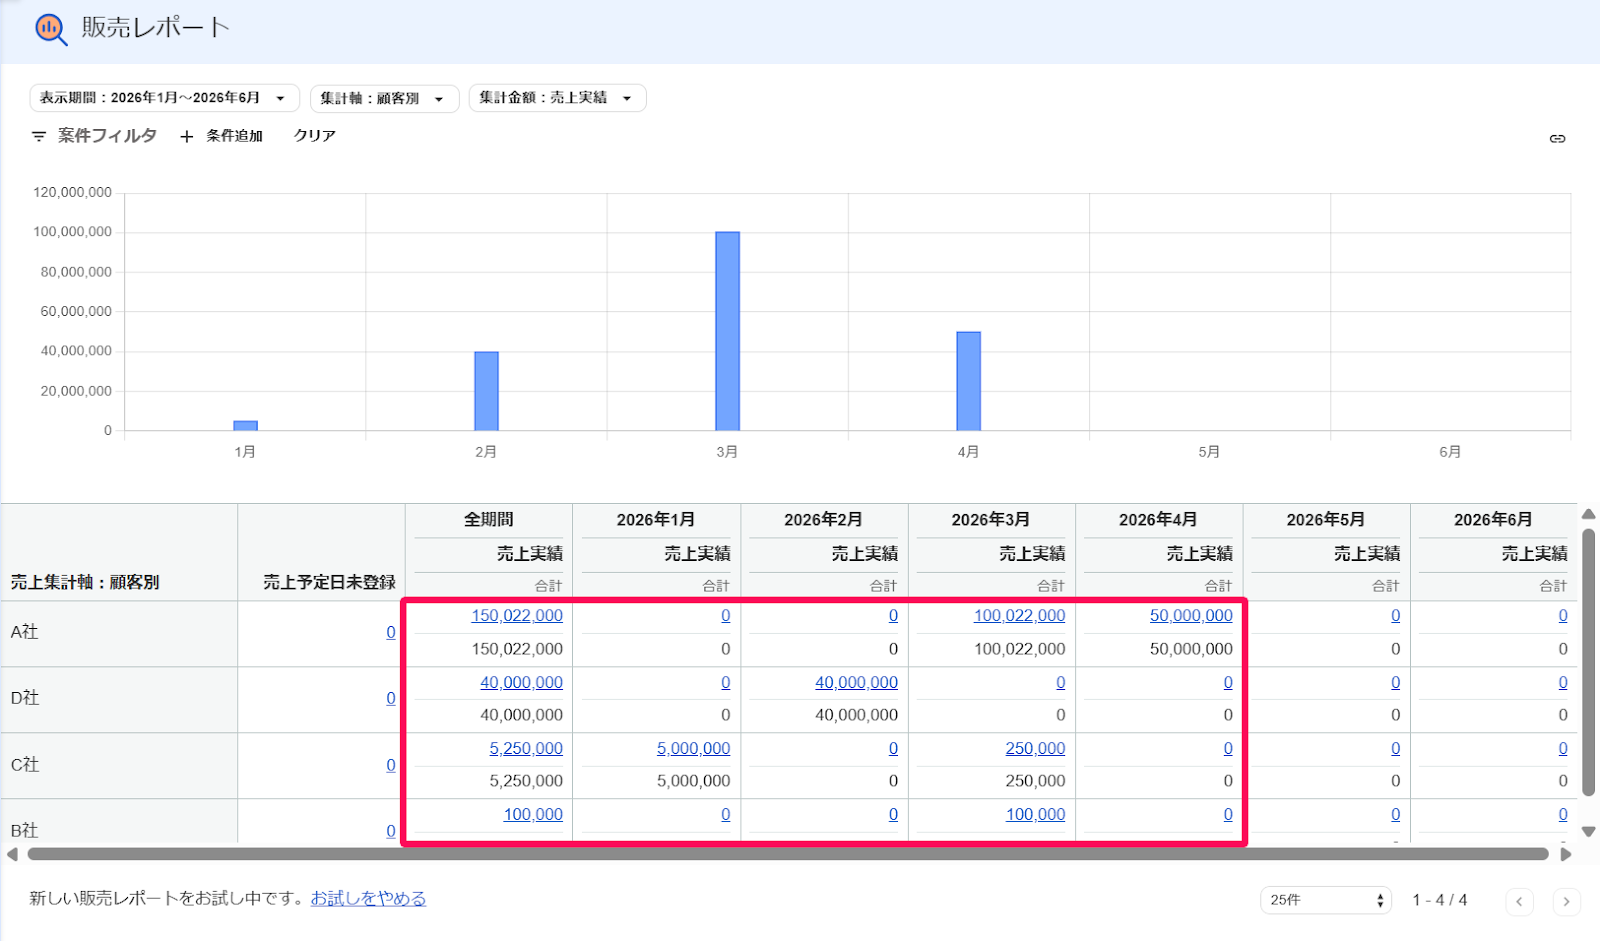Open B社 全期間 link 100,000
Viewport: 1600px width, 941px height.
click(x=533, y=814)
